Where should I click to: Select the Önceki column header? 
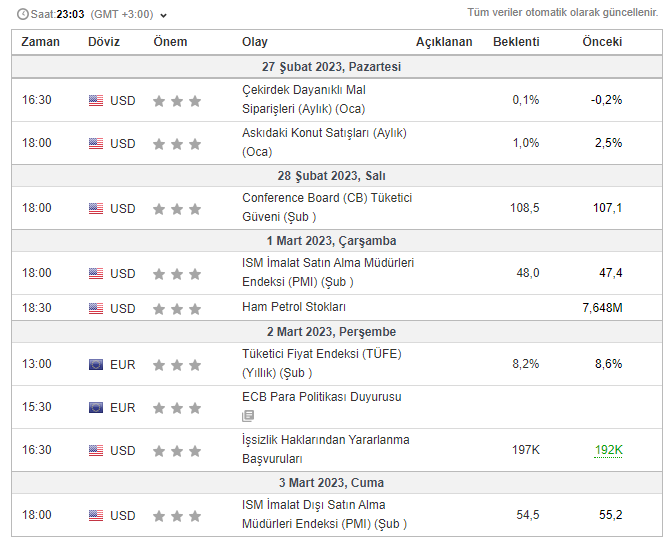click(x=602, y=42)
